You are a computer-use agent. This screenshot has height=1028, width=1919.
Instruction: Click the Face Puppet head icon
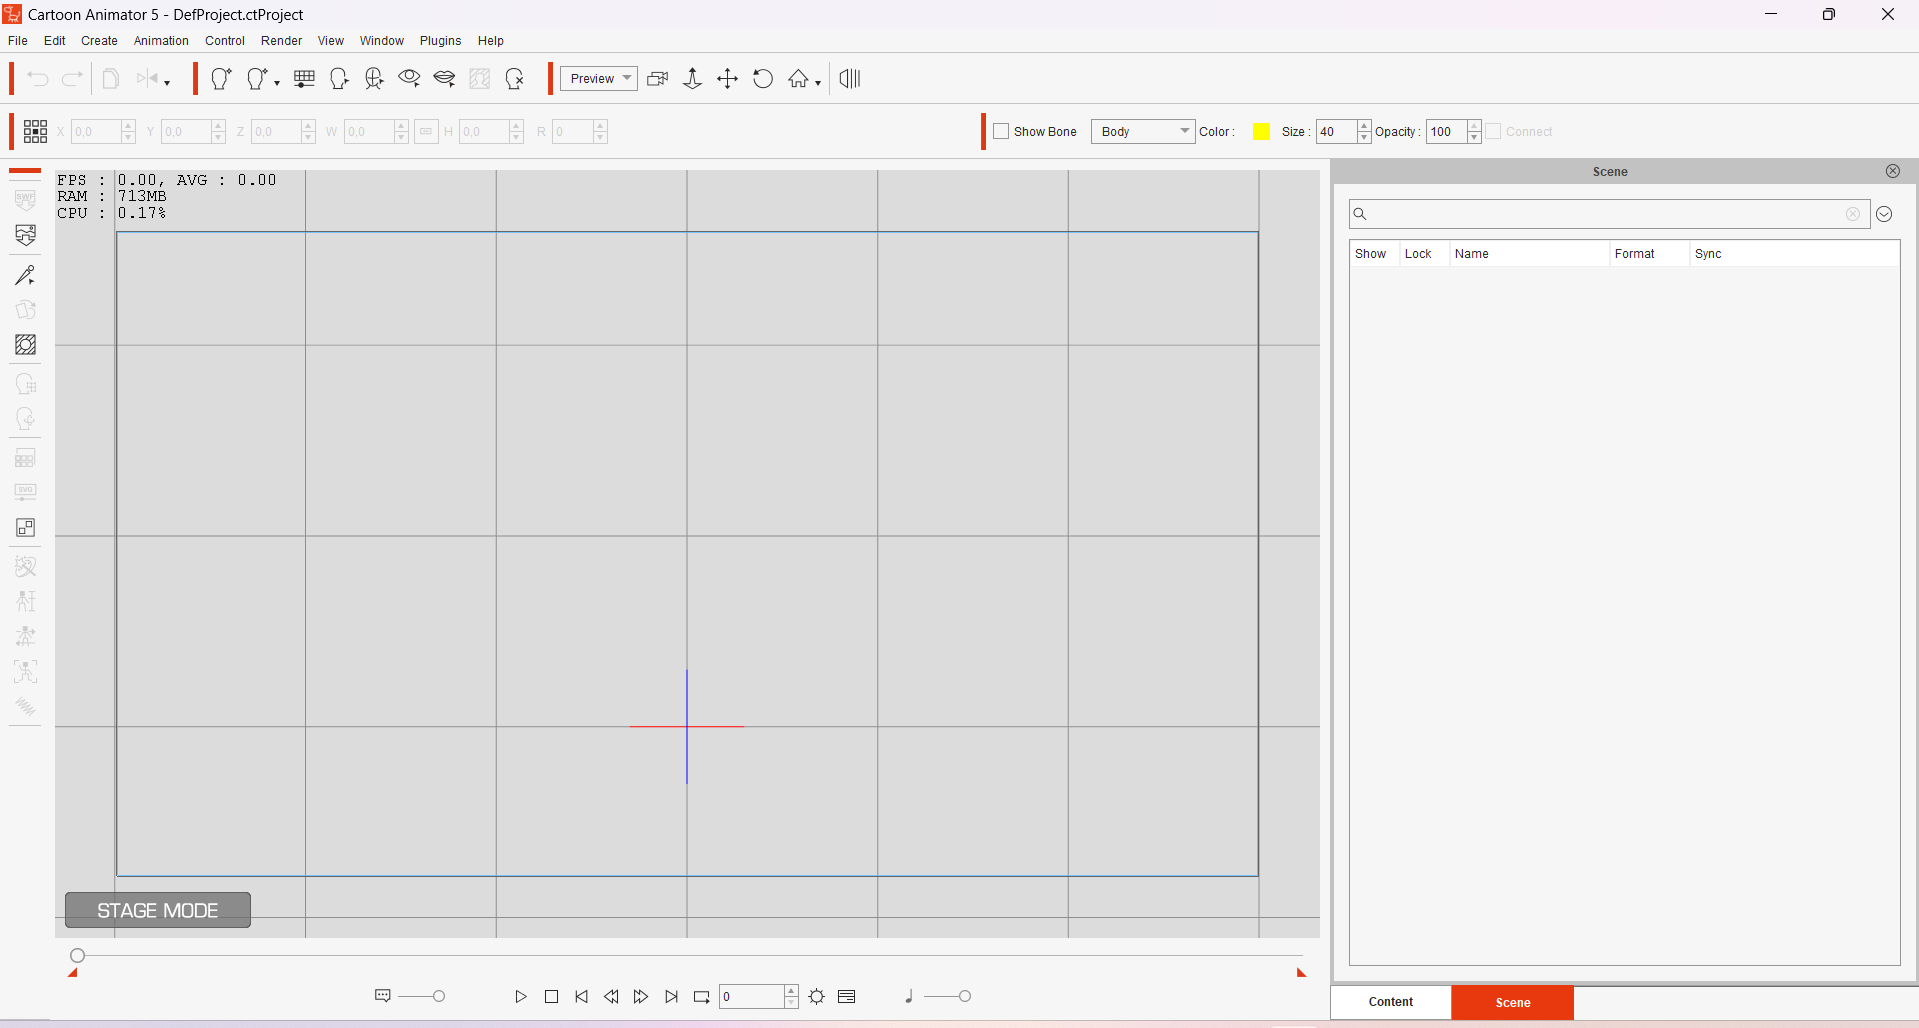click(x=340, y=79)
